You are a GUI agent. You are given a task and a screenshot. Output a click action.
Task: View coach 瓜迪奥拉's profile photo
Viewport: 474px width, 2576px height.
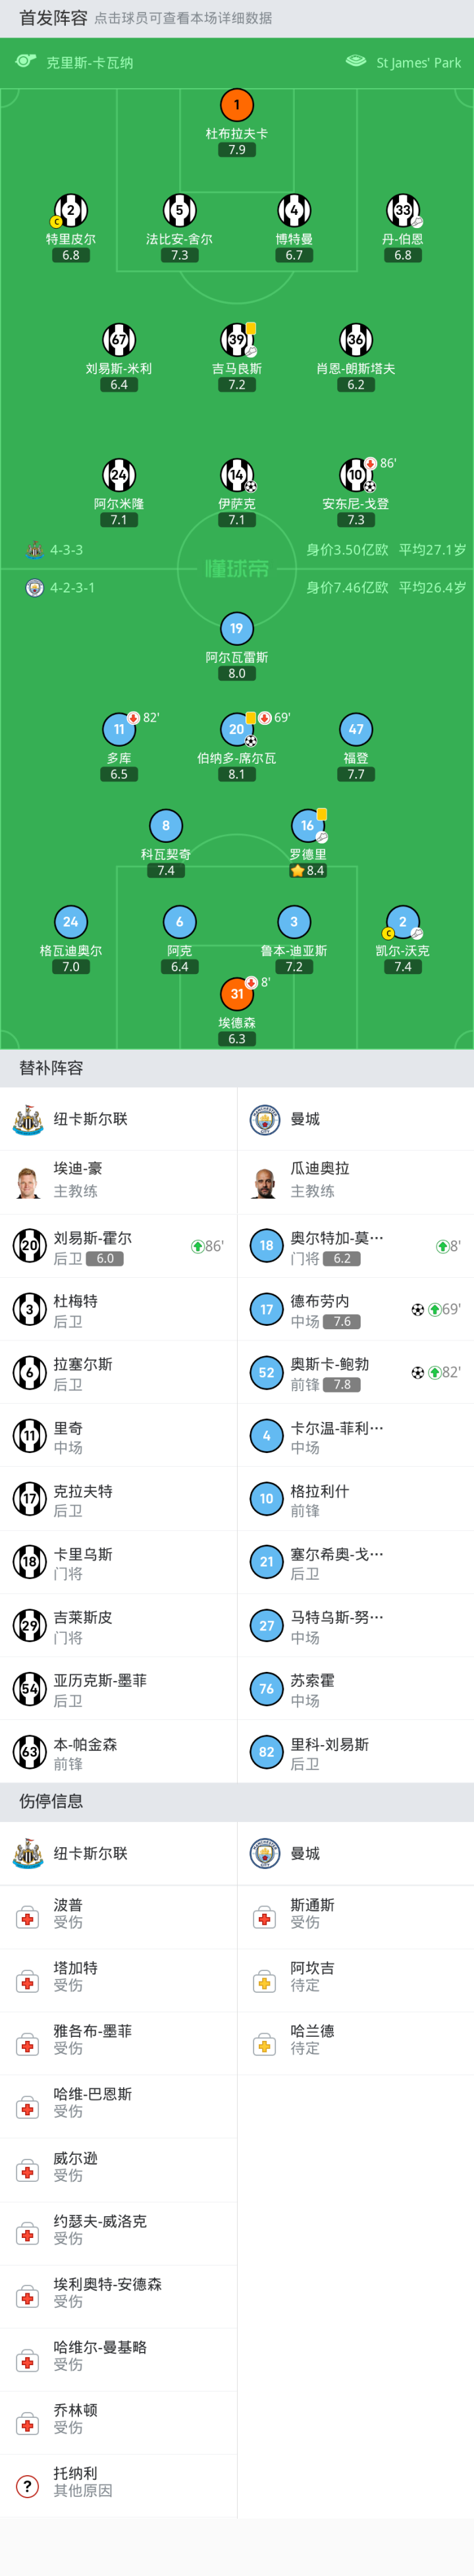point(265,1182)
